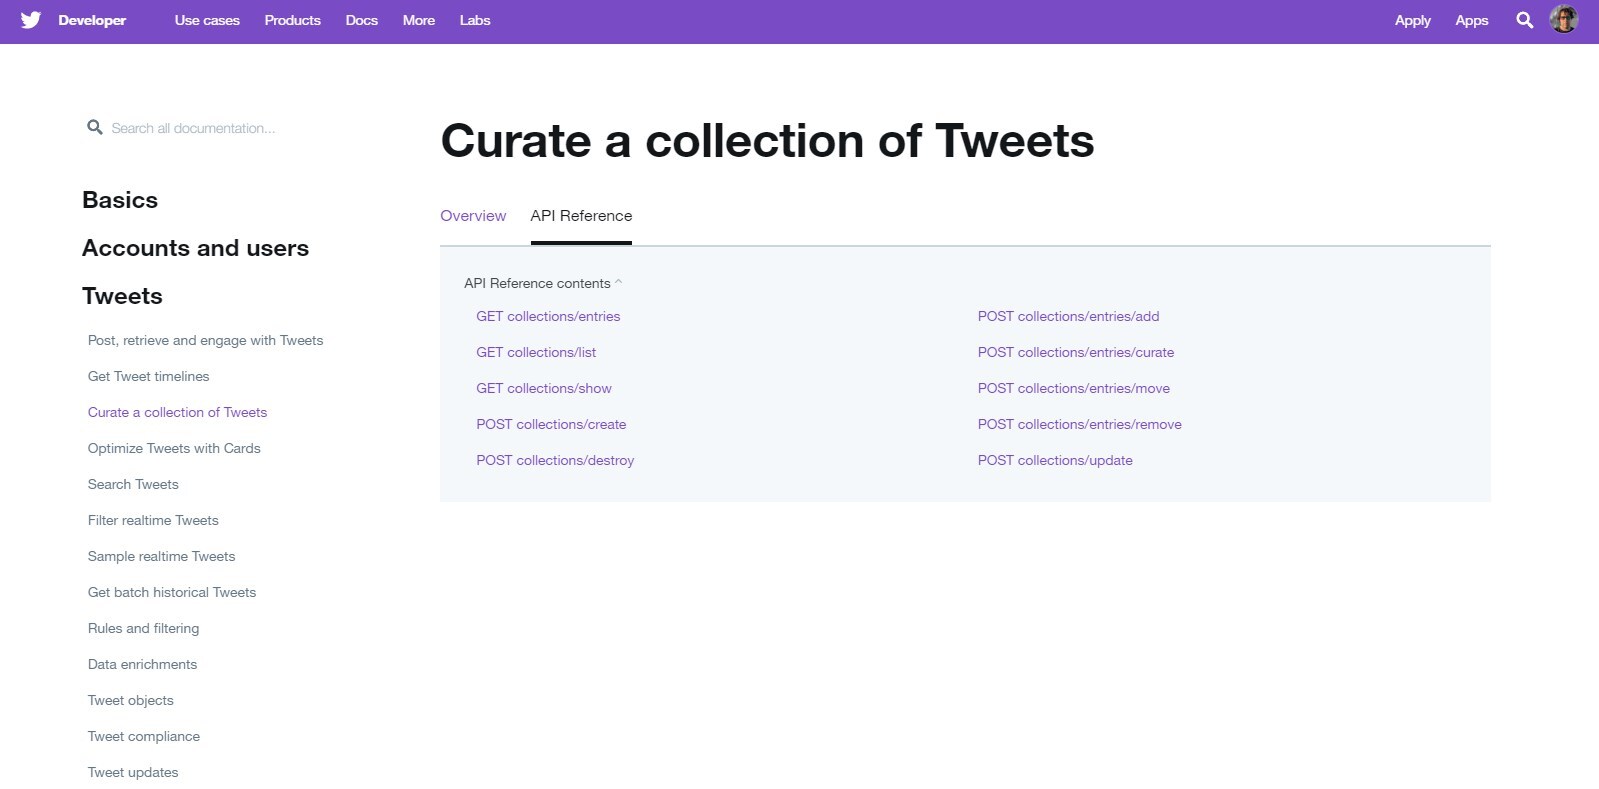Click the Twitter bird logo
Viewport: 1599px width, 789px height.
pos(31,20)
